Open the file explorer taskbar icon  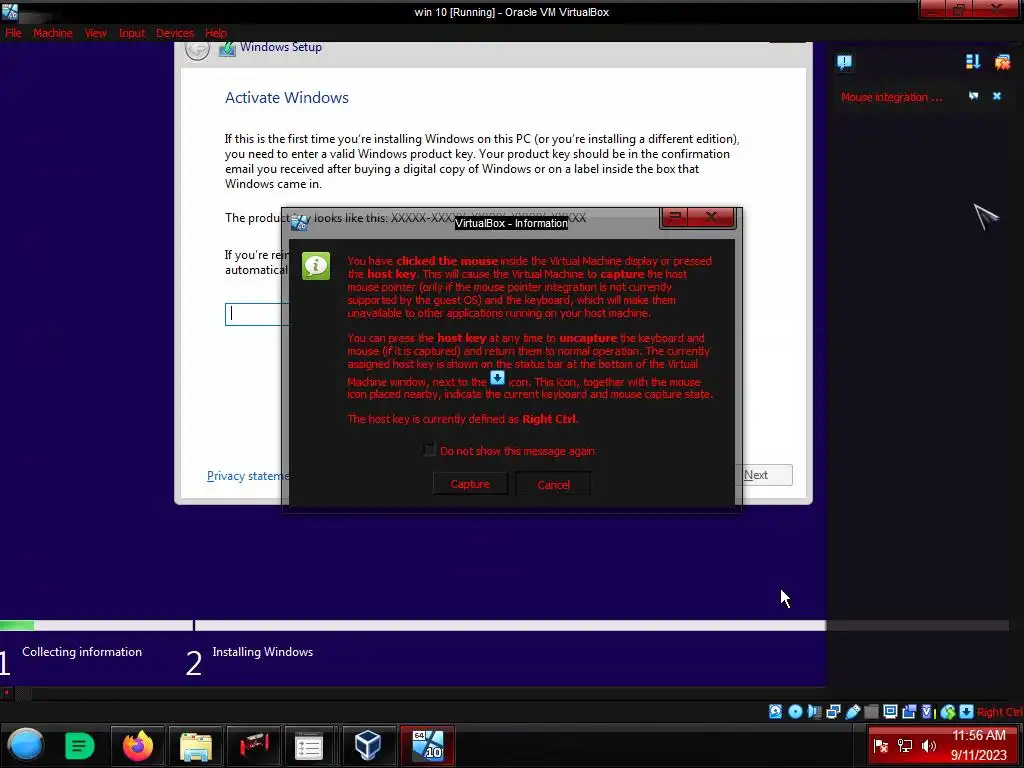(x=196, y=746)
